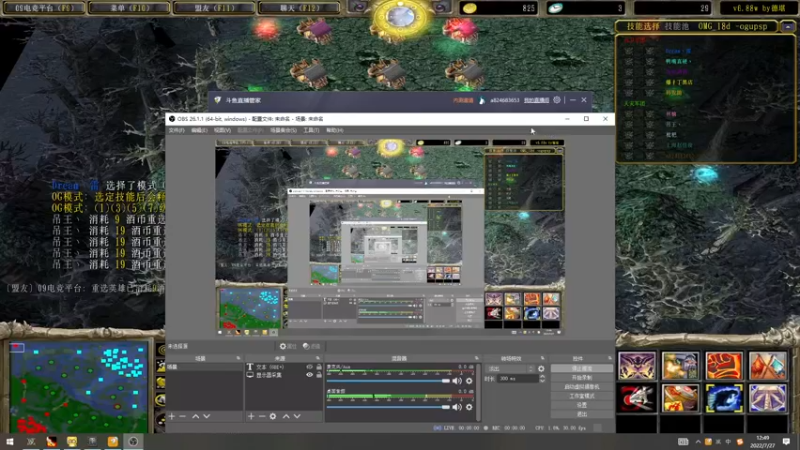Click the source Filters button above docks
The height and width of the screenshot is (450, 800).
point(312,346)
